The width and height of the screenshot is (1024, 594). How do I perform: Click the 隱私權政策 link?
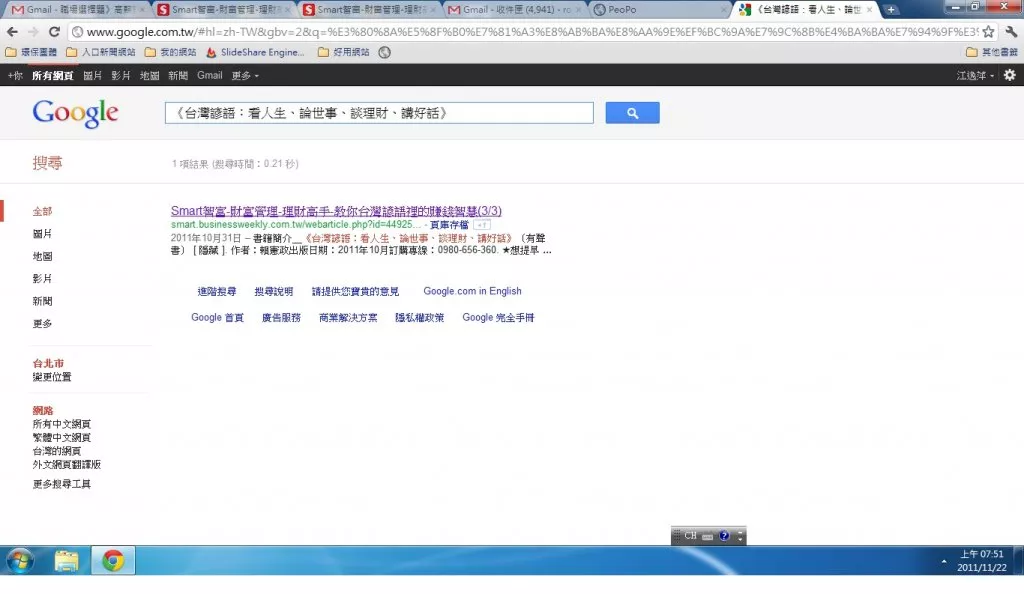[x=419, y=318]
